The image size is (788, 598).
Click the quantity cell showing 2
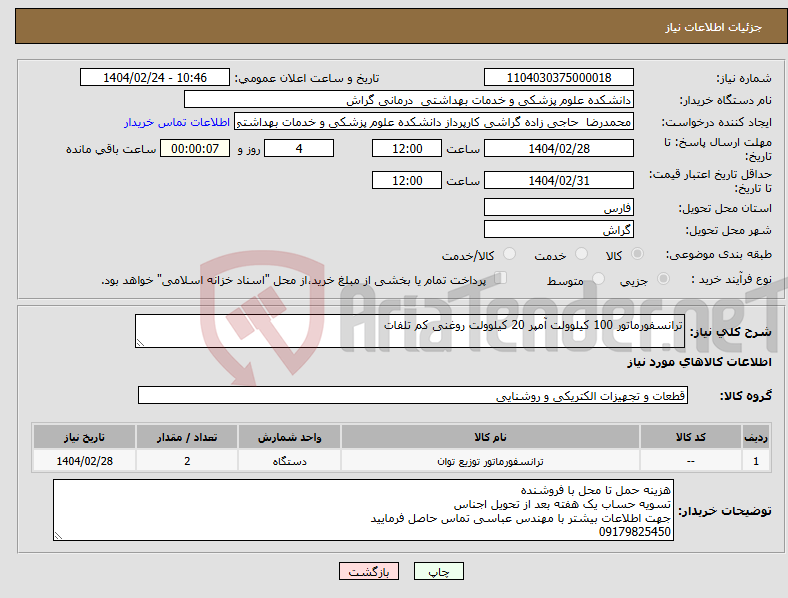187,461
